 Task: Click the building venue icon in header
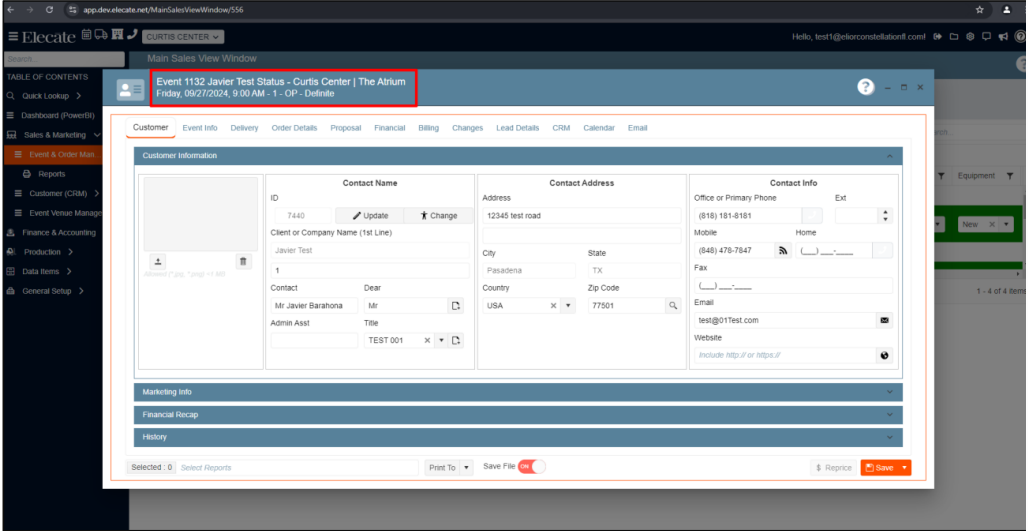point(118,35)
